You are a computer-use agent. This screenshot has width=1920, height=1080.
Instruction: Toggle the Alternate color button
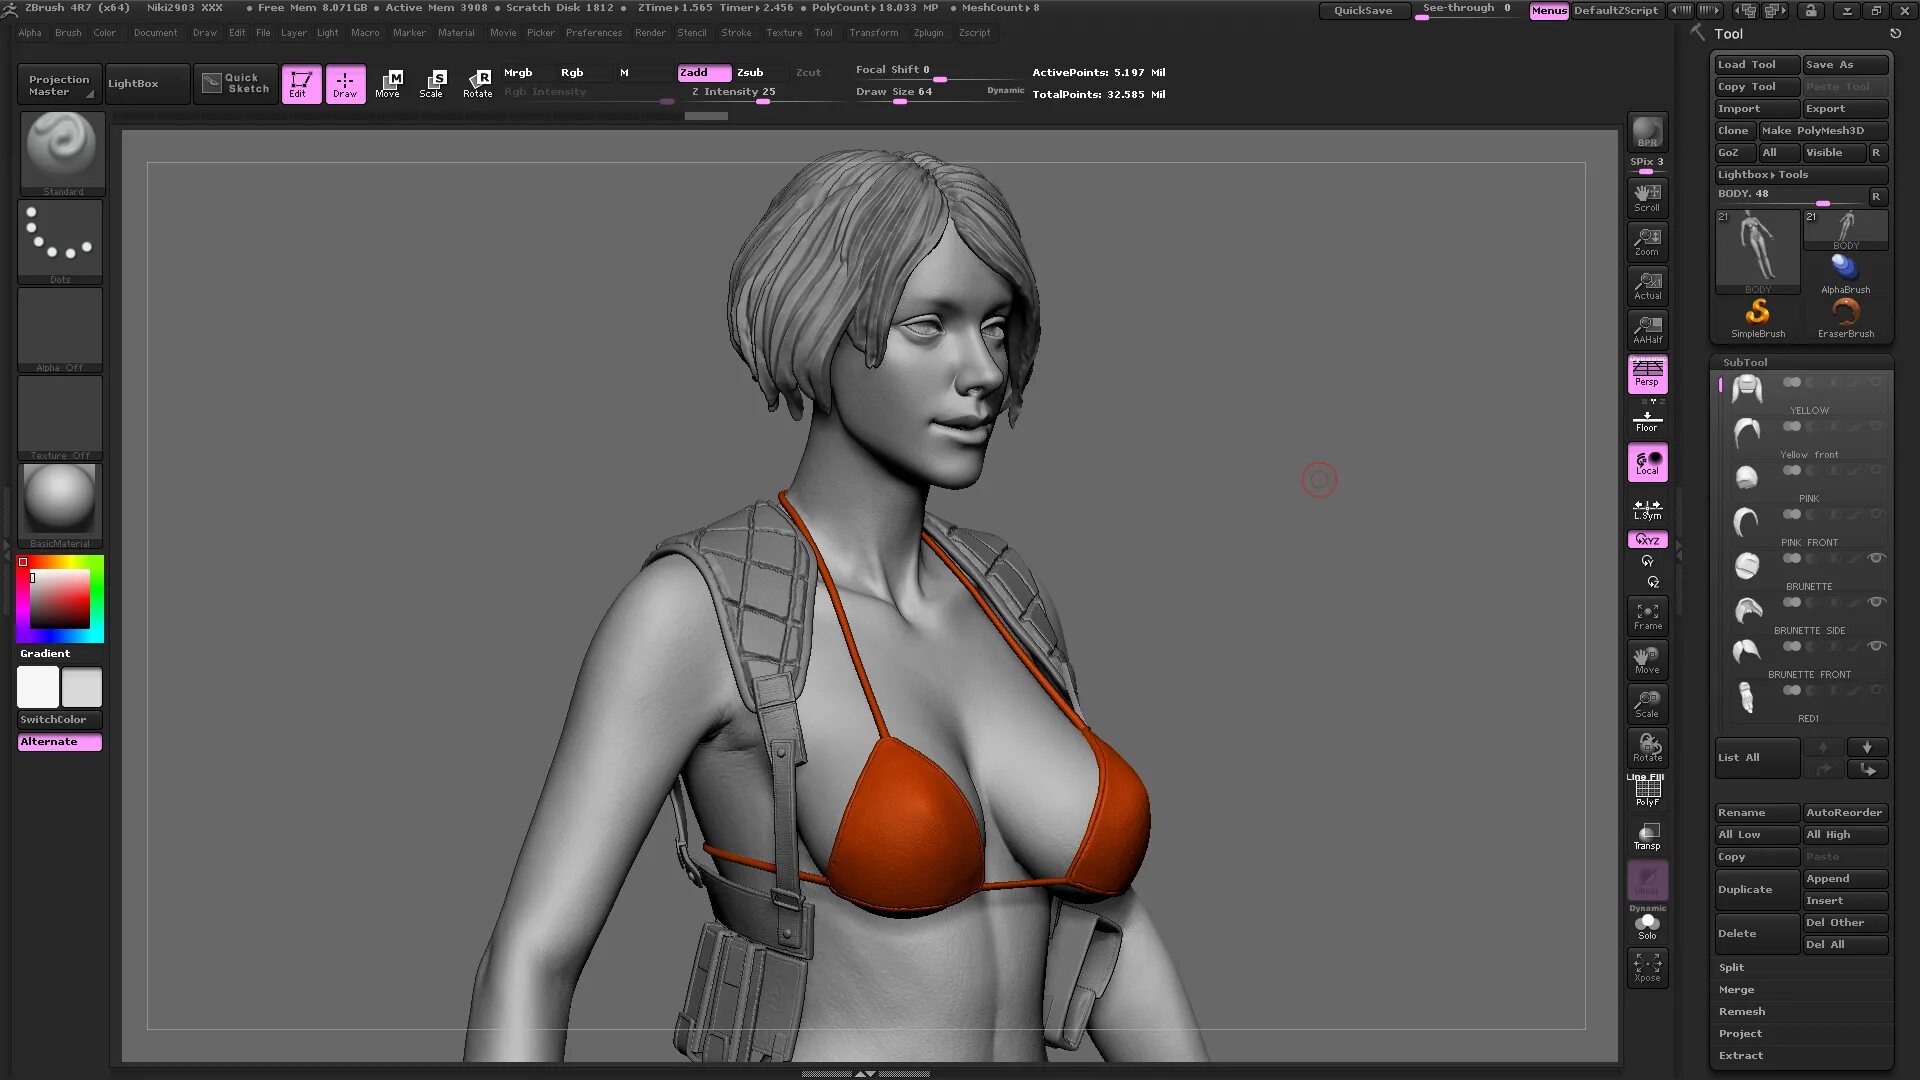pos(59,742)
